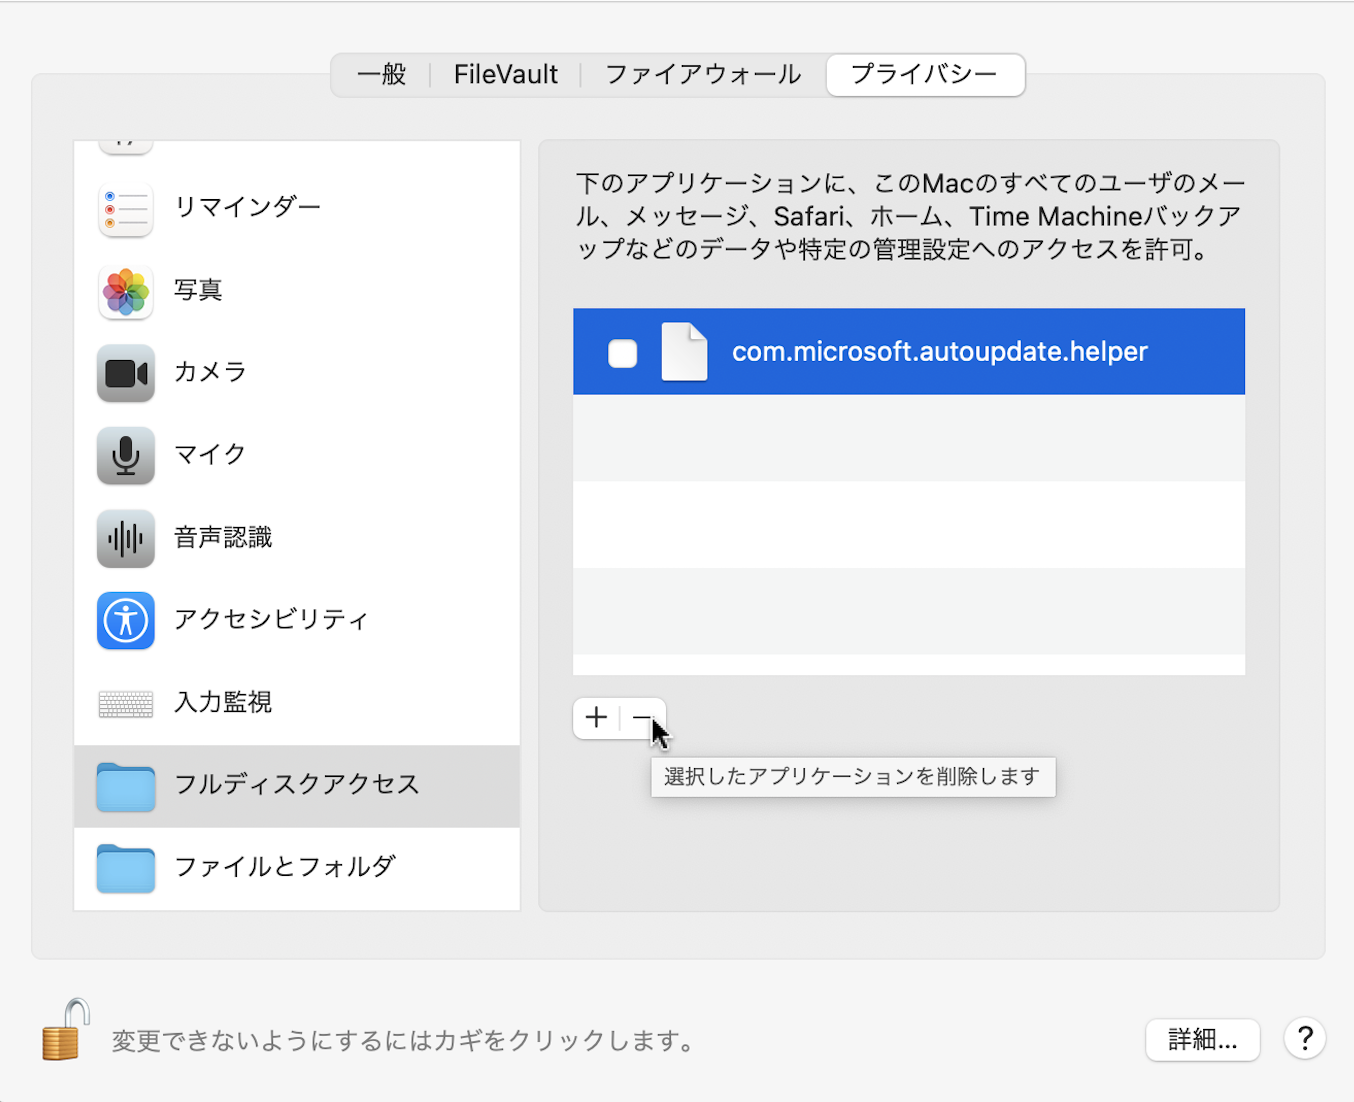Click the padlock icon to prevent changes
This screenshot has height=1102, width=1354.
pyautogui.click(x=65, y=1030)
